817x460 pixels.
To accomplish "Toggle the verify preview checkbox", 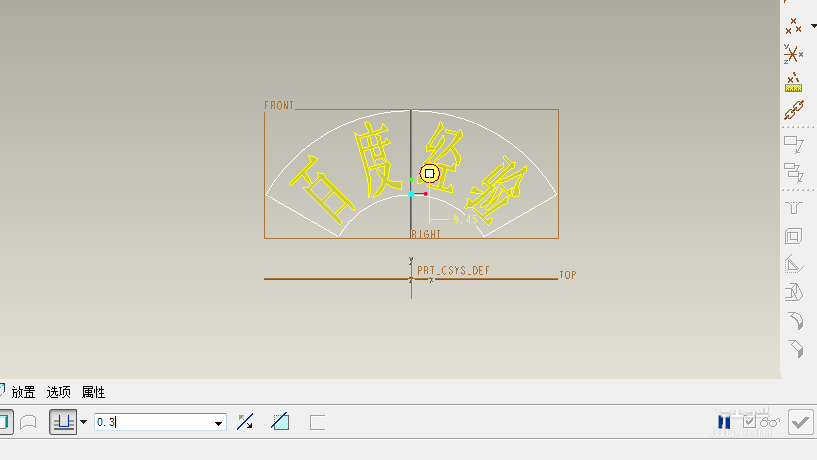I will [x=749, y=421].
